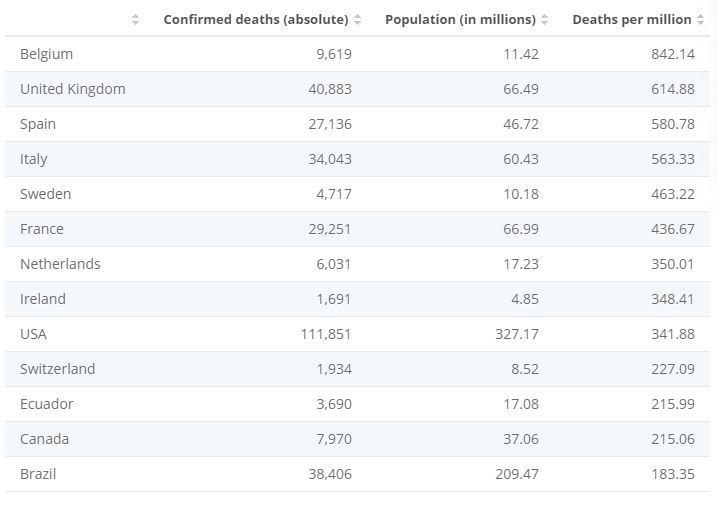This screenshot has height=505, width=718.
Task: Sort by the first column's arrow icon
Action: click(135, 20)
